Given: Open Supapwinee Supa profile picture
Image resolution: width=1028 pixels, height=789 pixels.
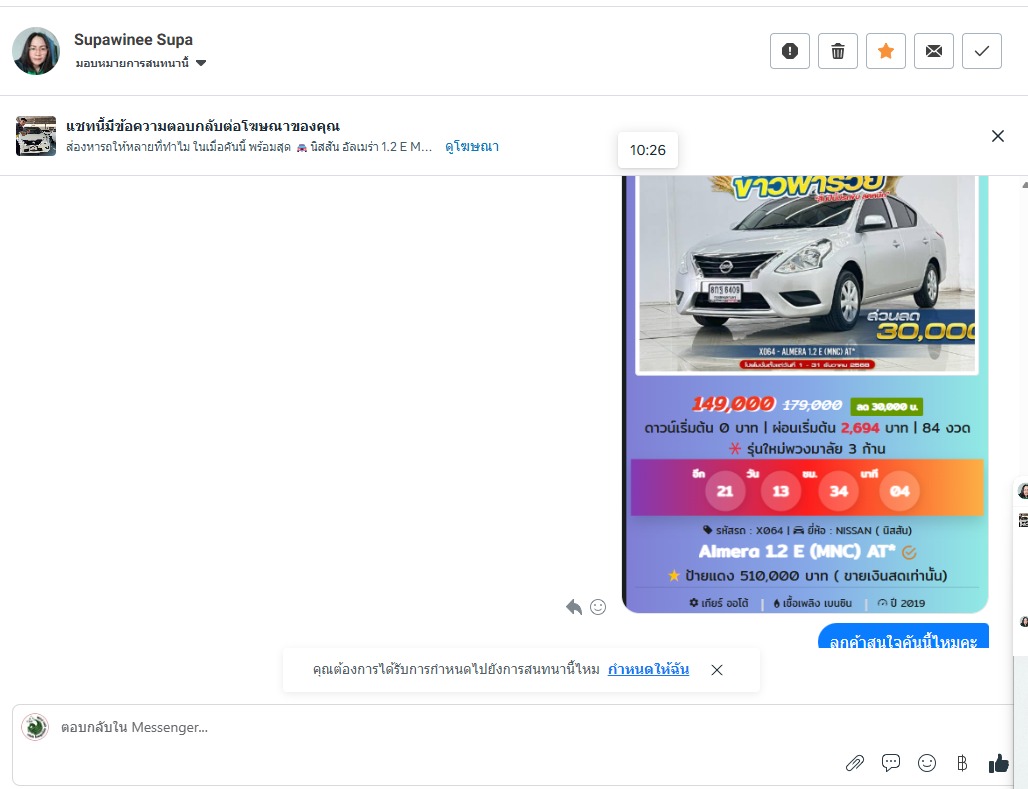Looking at the screenshot, I should pyautogui.click(x=35, y=51).
